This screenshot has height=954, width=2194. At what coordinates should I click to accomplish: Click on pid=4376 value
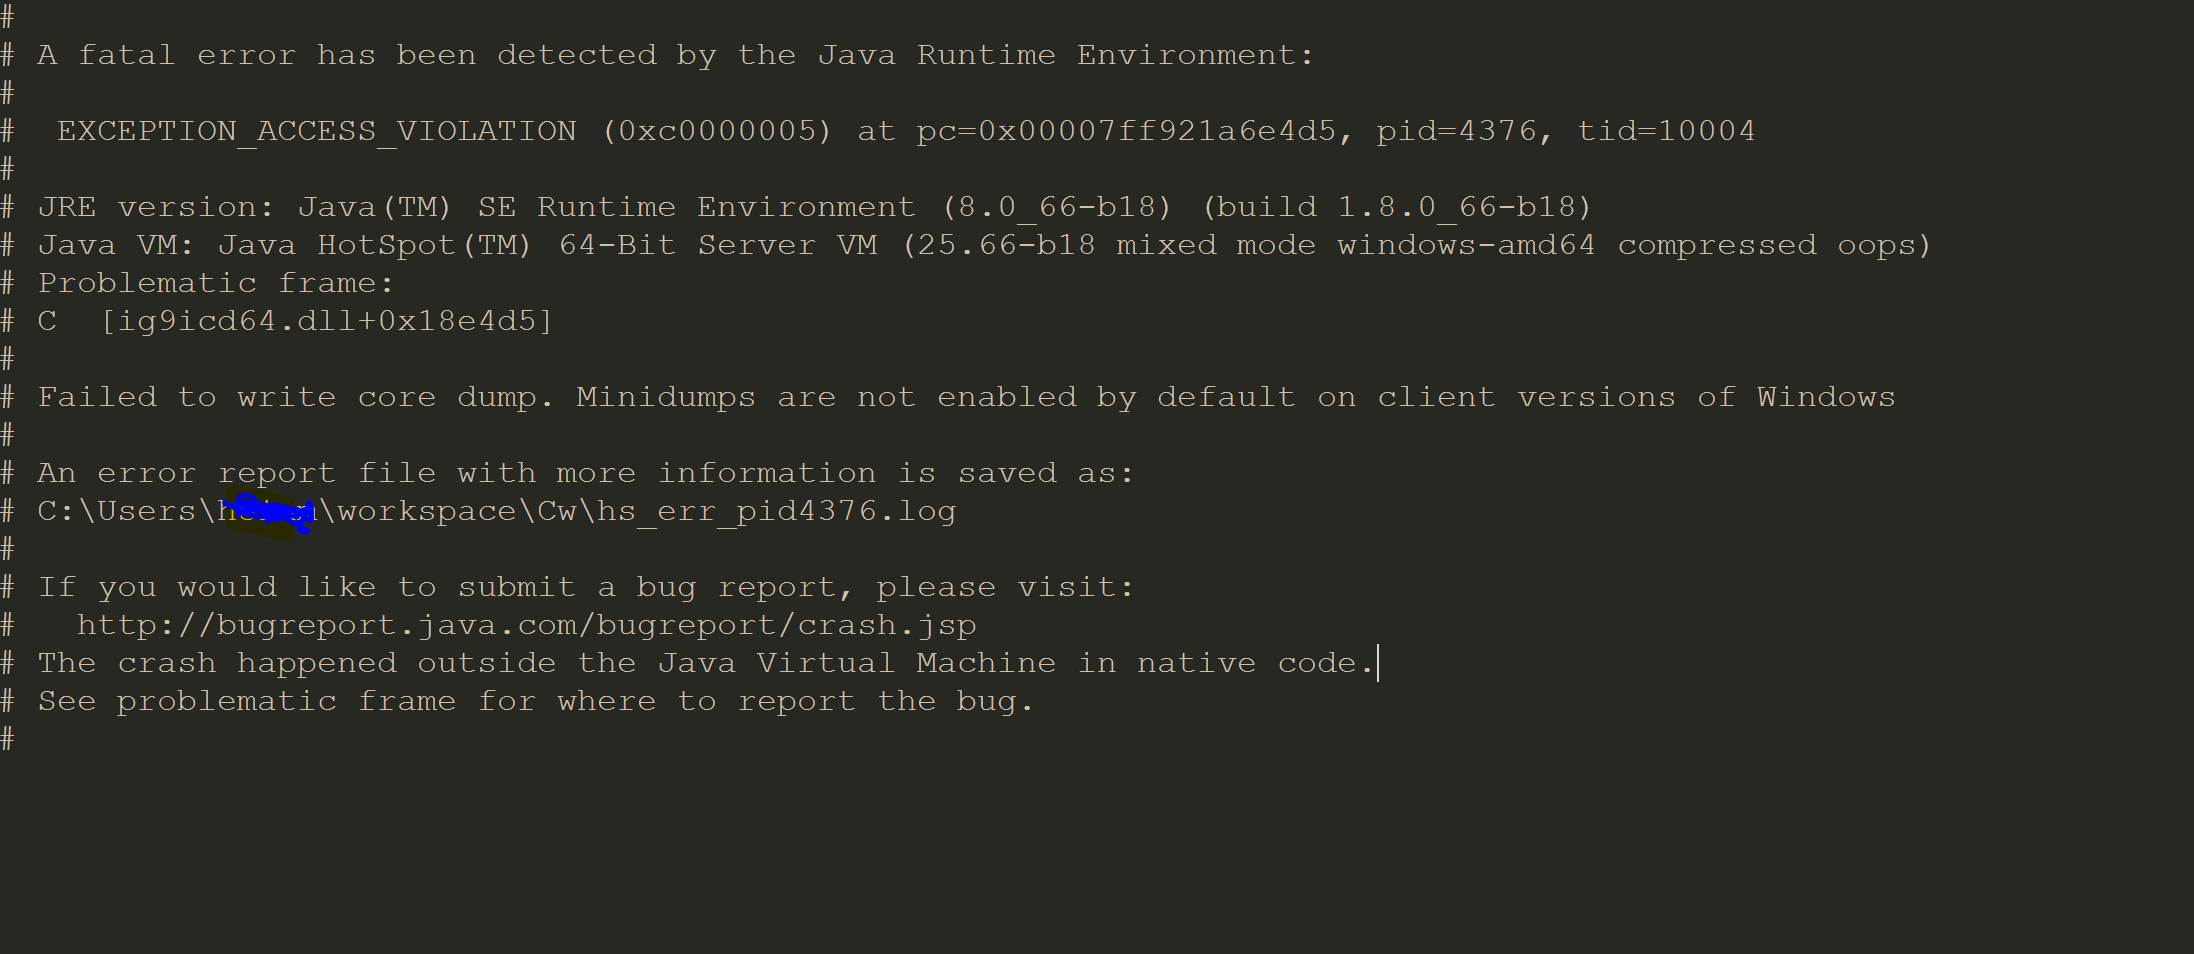coord(1456,131)
